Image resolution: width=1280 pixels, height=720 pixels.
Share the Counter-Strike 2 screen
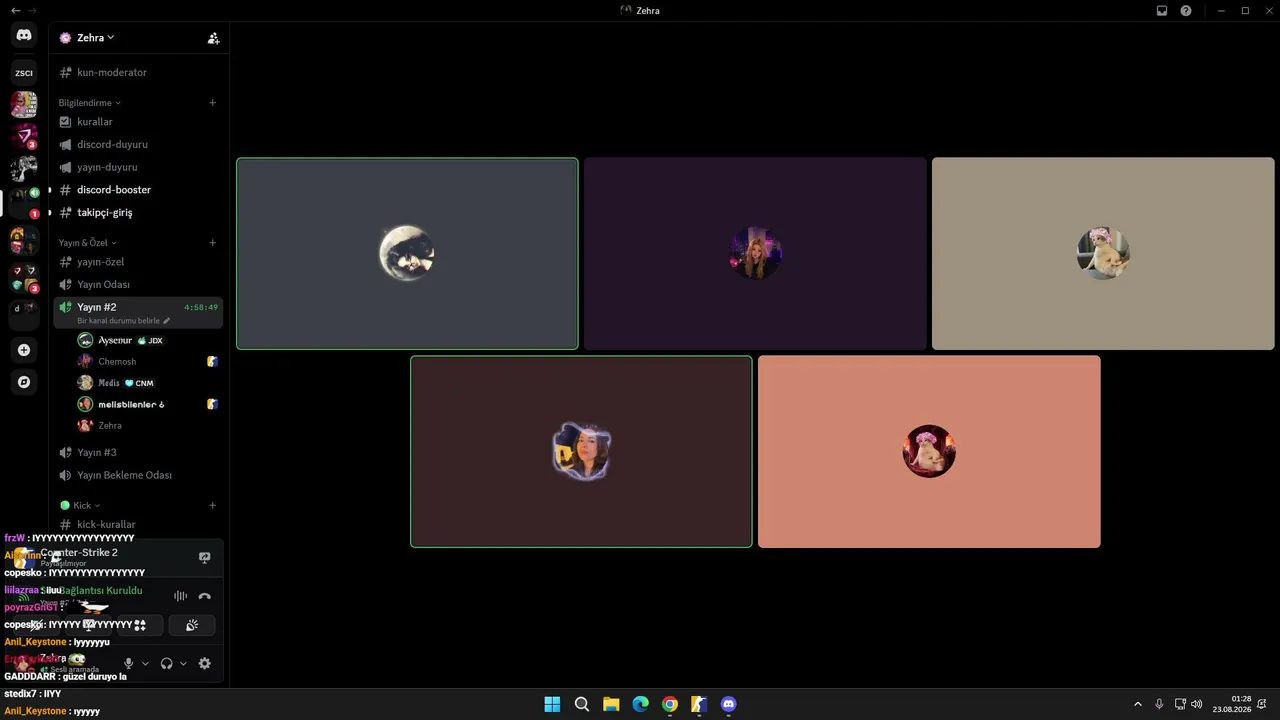205,558
